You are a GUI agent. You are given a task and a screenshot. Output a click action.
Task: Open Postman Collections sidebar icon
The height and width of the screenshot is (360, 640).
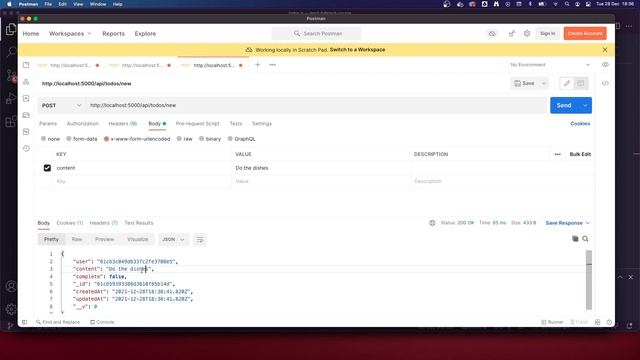pyautogui.click(x=26, y=65)
